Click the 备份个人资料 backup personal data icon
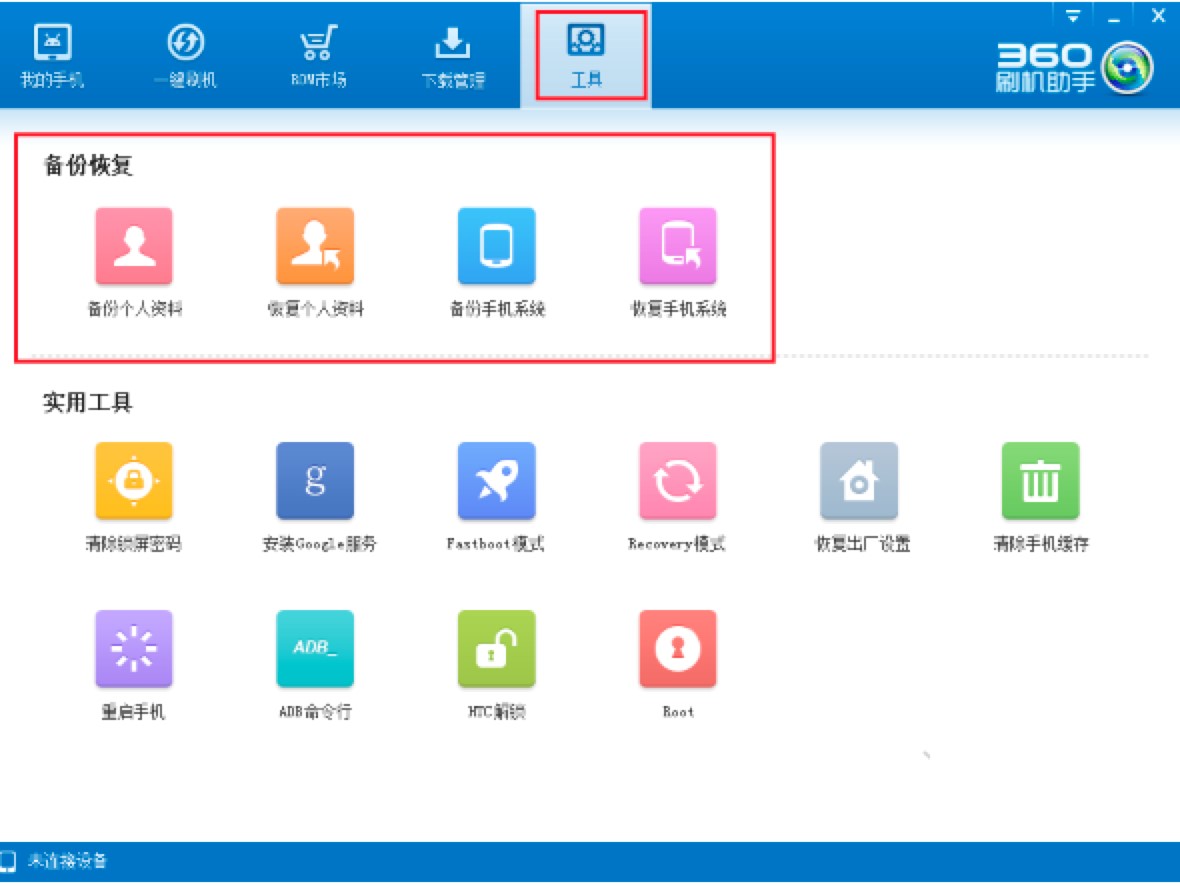The height and width of the screenshot is (886, 1180). click(134, 247)
